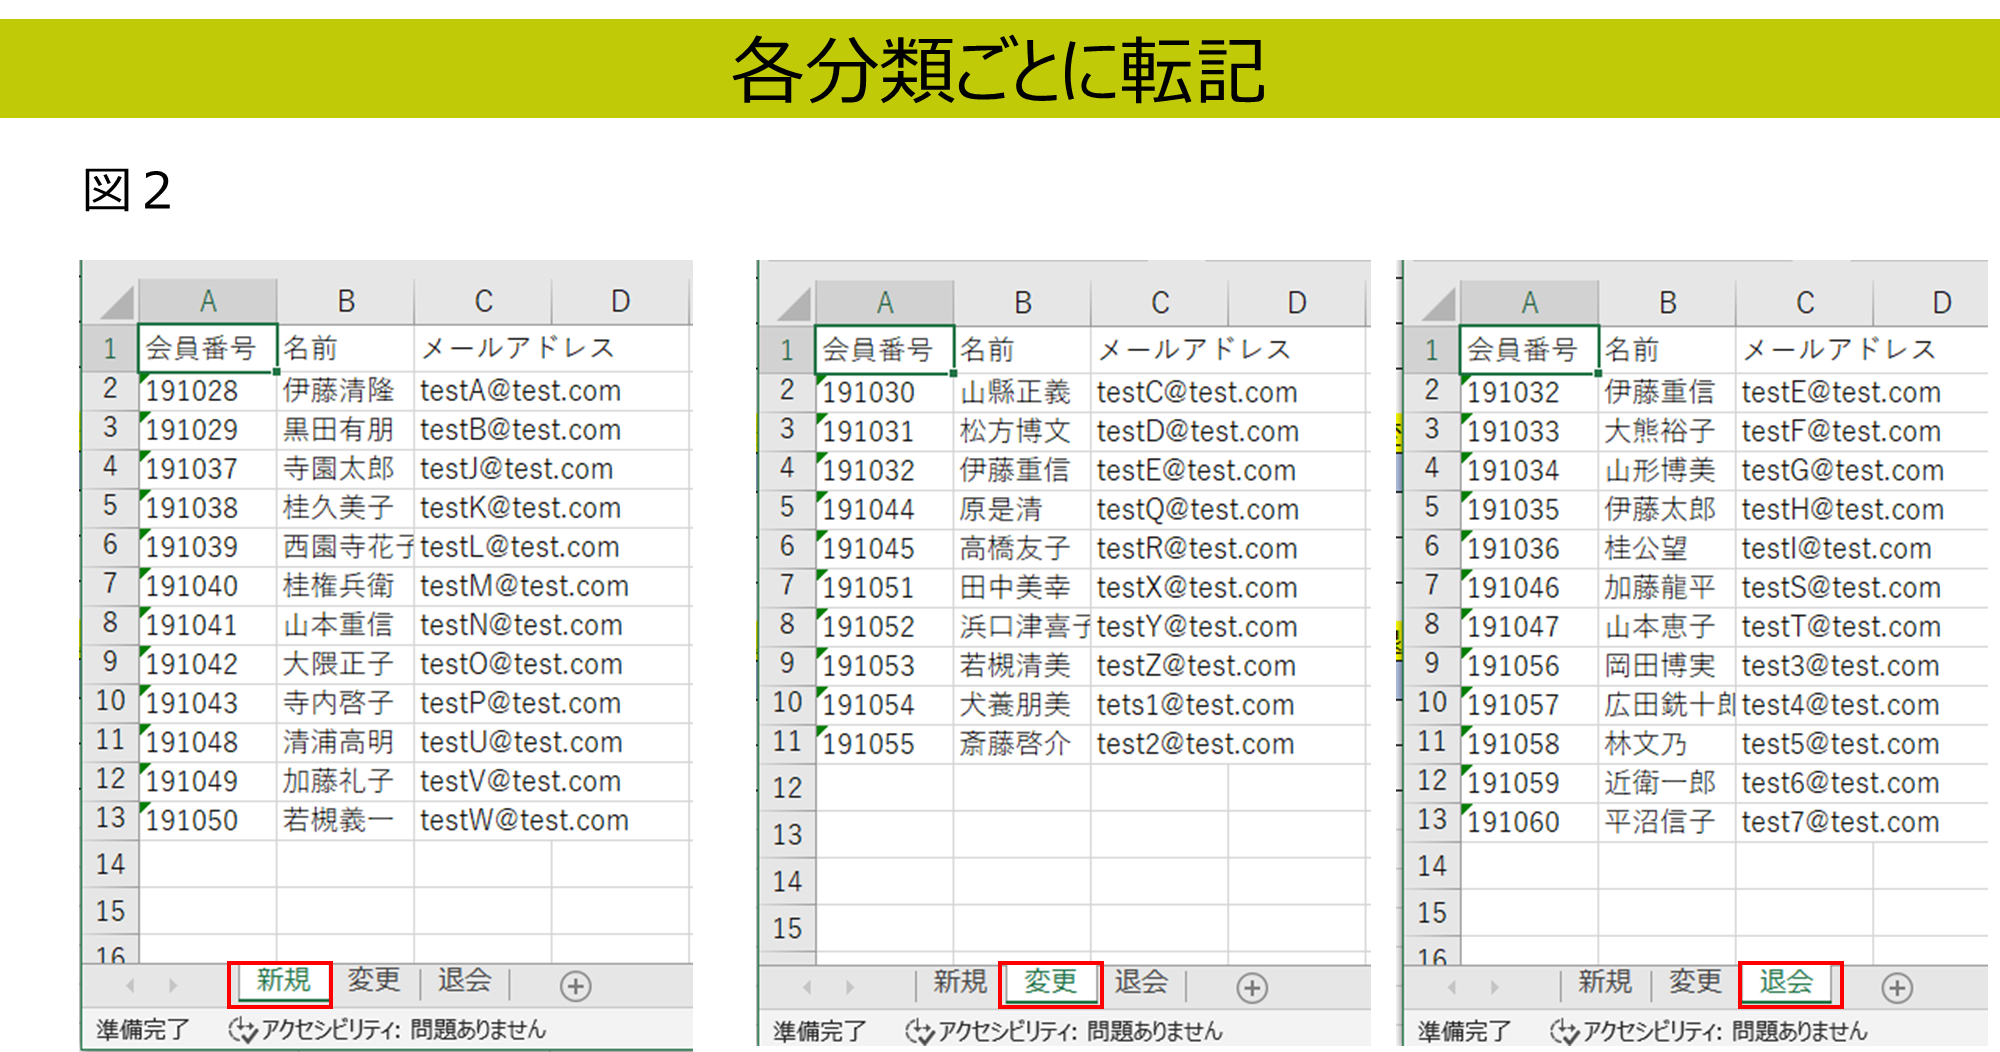This screenshot has height=1052, width=2000.
Task: Click cell 191038 in left sheet
Action: pos(207,508)
